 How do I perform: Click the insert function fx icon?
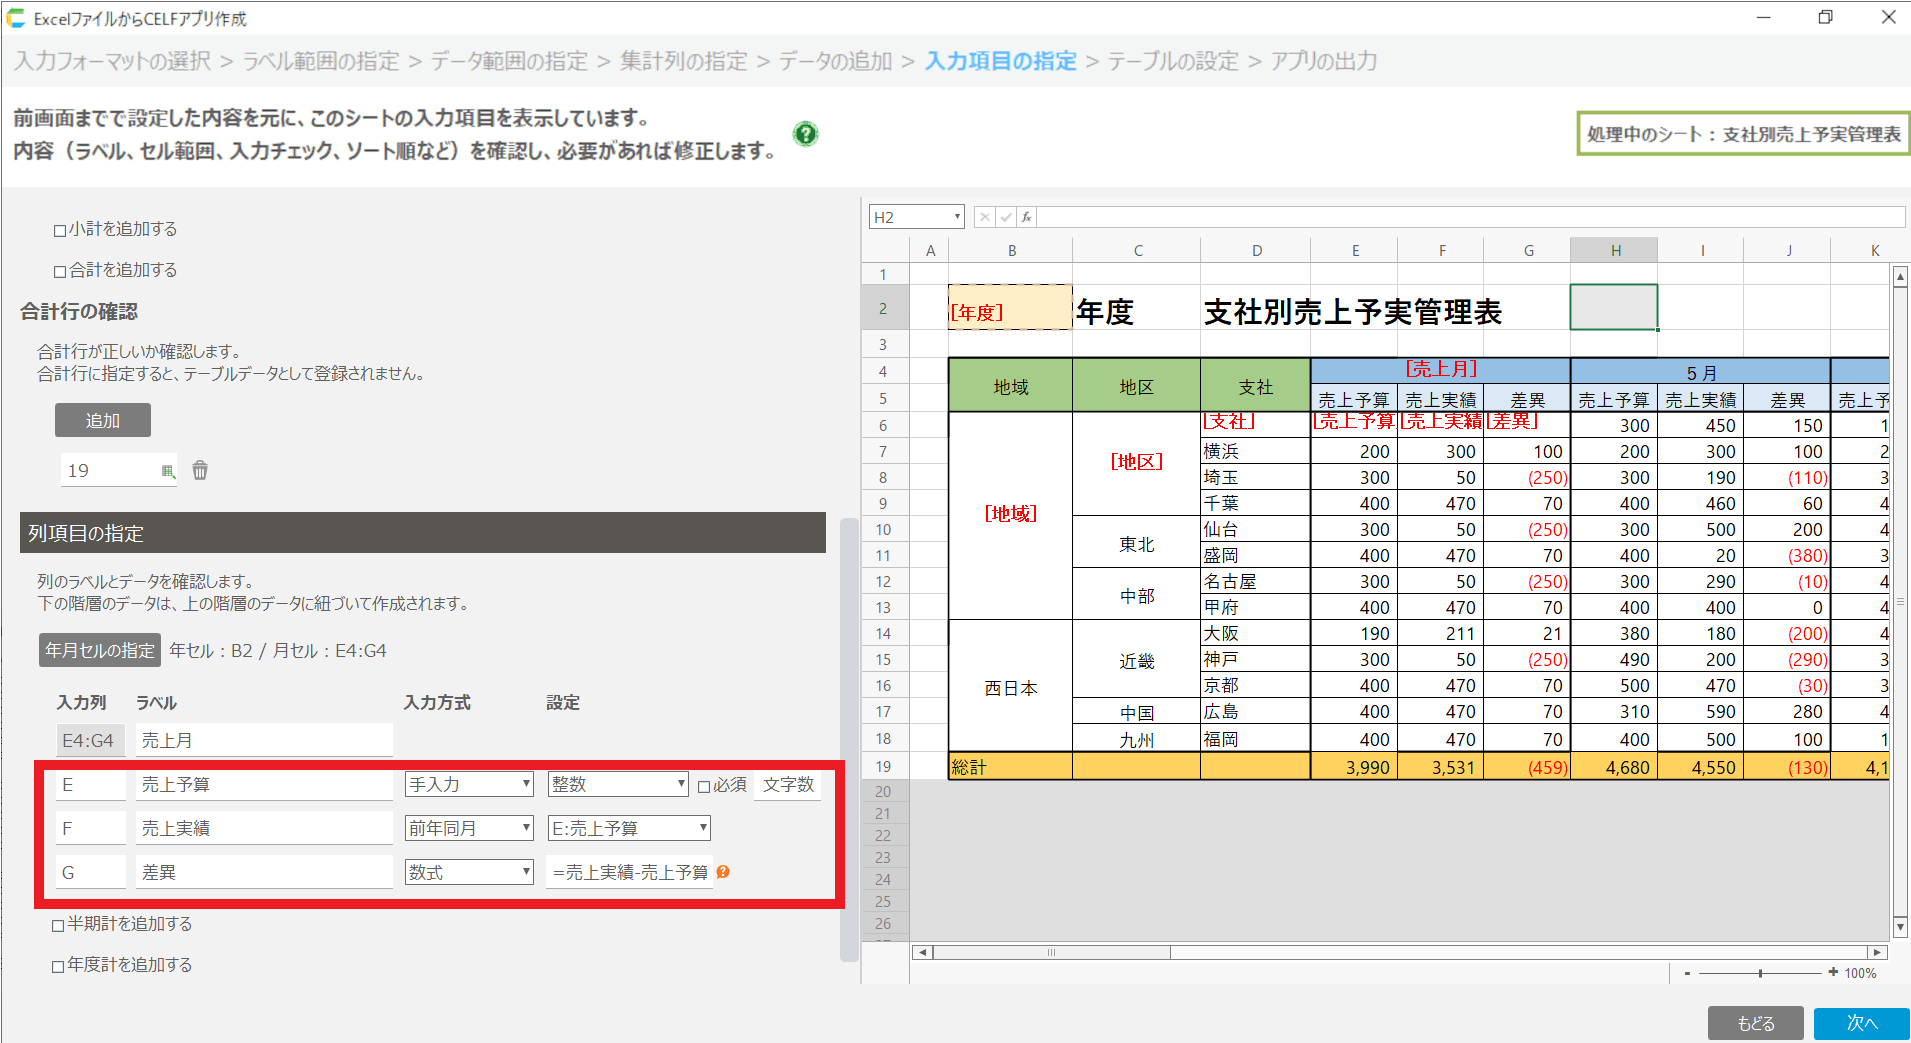click(1026, 217)
